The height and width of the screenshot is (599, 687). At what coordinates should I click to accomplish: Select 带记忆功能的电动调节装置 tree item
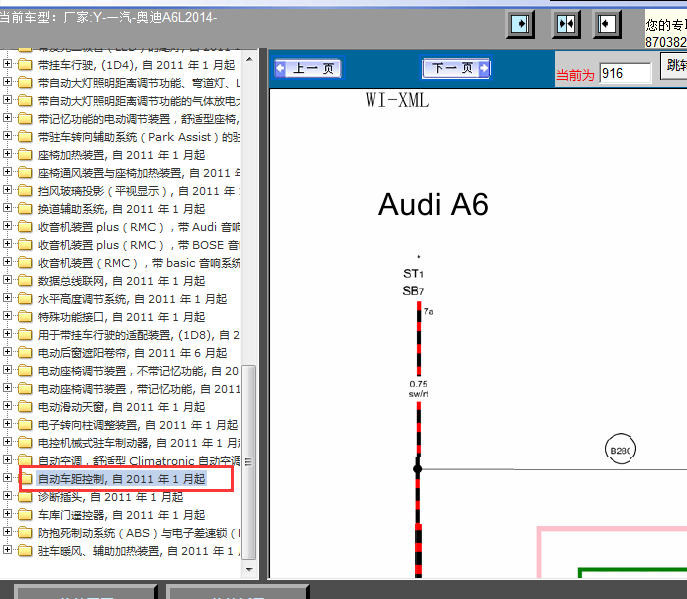coord(139,119)
